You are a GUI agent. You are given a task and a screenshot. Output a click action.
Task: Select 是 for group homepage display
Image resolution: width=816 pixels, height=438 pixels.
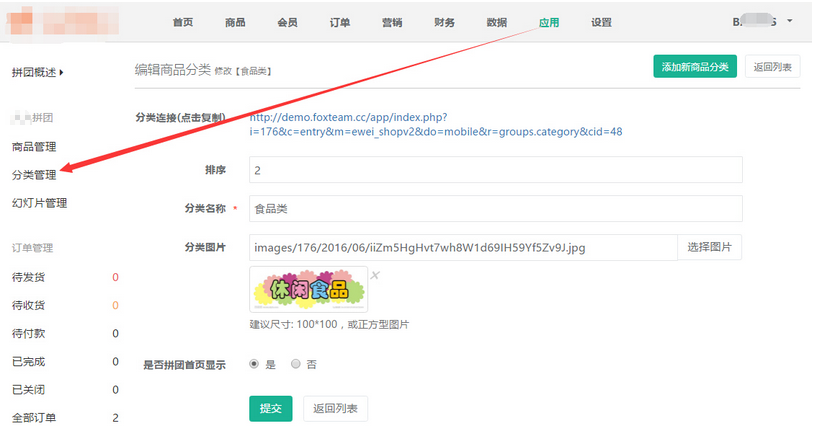pos(254,365)
